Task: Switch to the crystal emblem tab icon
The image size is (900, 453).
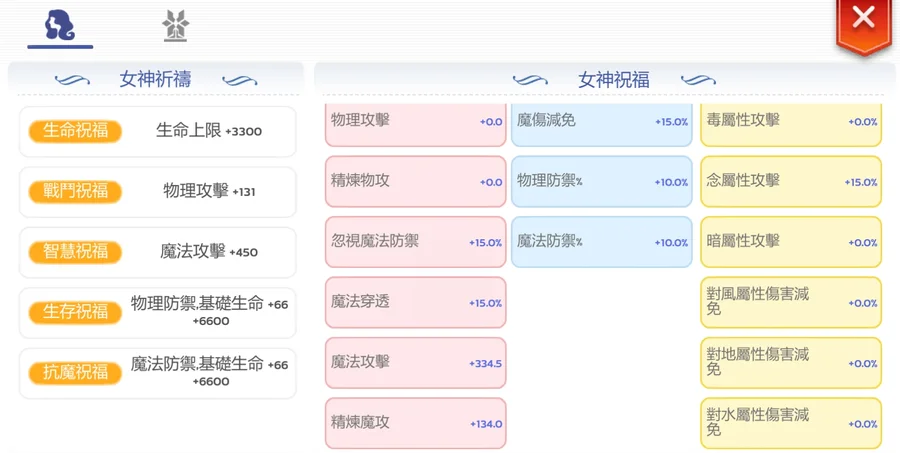Action: click(x=176, y=26)
